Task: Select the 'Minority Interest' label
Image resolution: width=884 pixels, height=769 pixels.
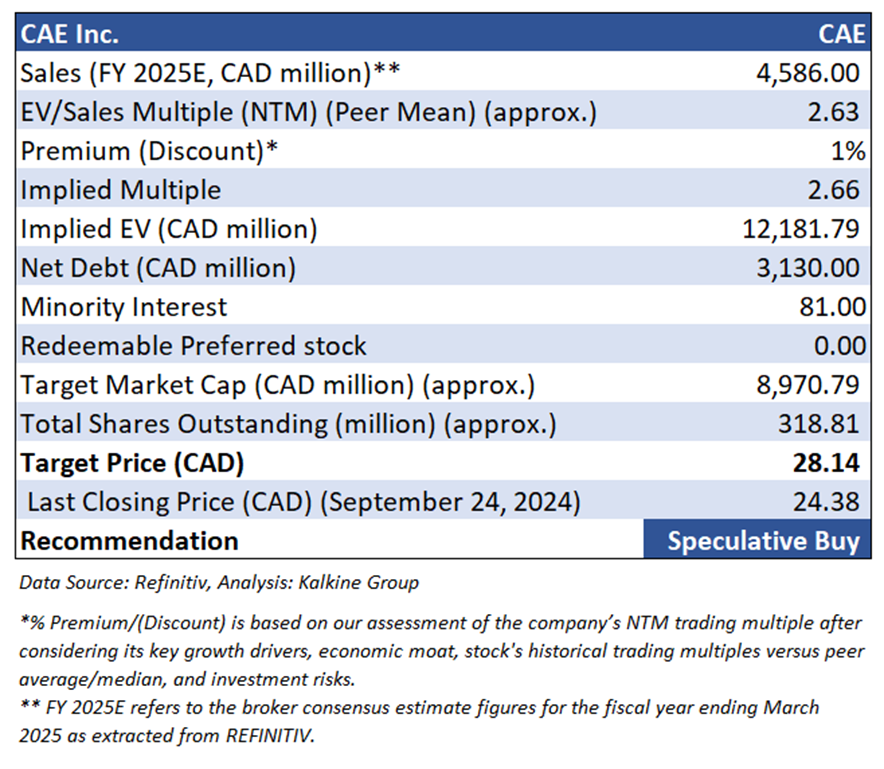Action: point(123,307)
